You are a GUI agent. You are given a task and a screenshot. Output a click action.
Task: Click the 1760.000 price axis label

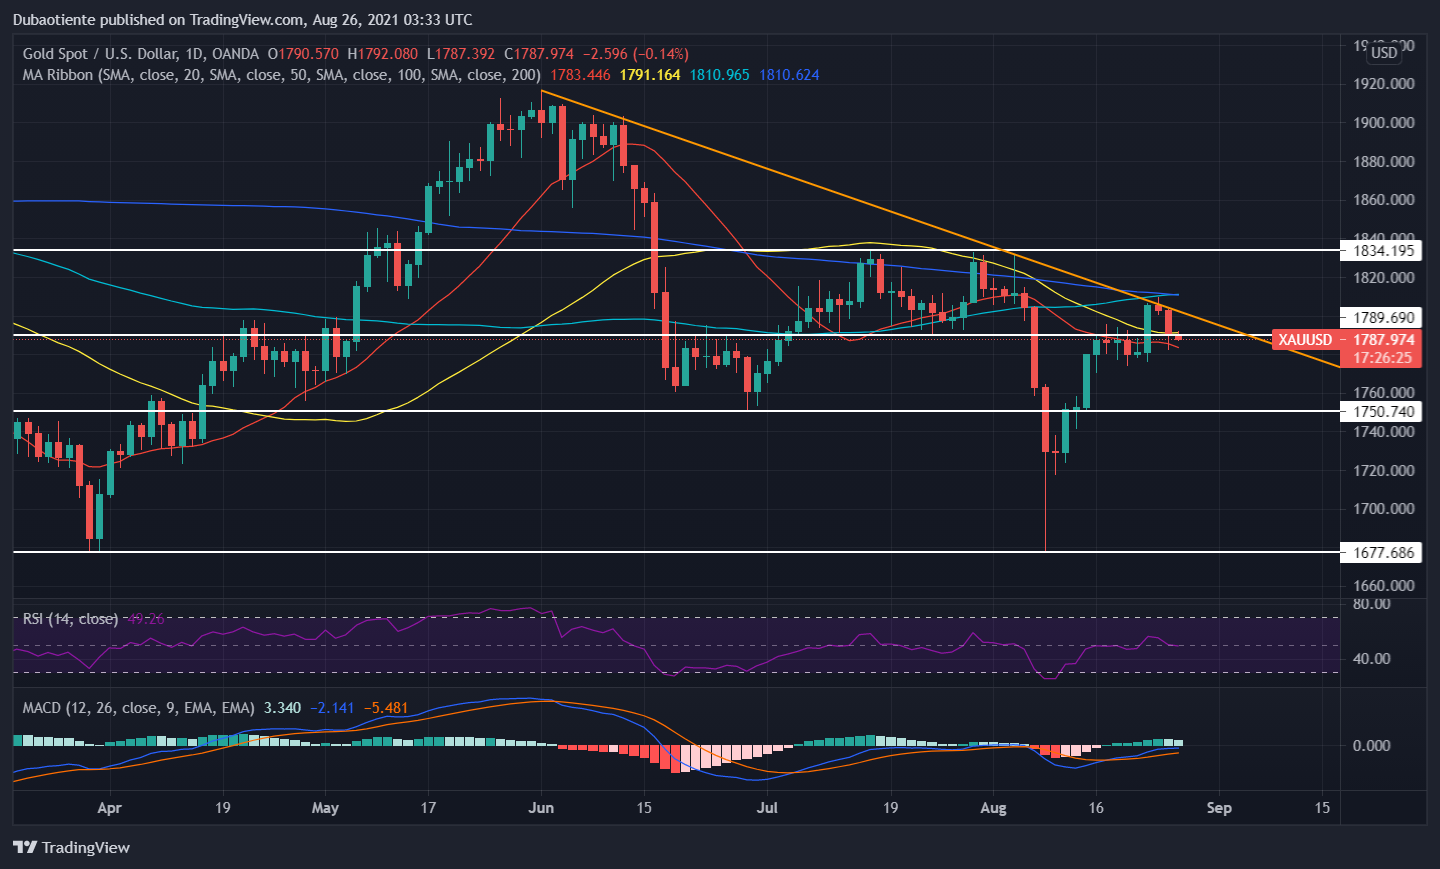1384,393
